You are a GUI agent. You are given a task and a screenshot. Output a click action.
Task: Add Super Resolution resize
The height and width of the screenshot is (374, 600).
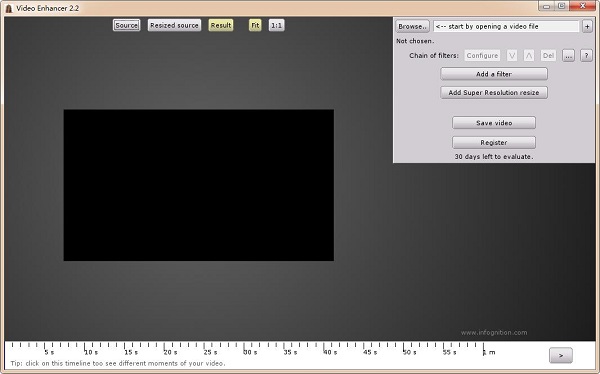pos(494,92)
